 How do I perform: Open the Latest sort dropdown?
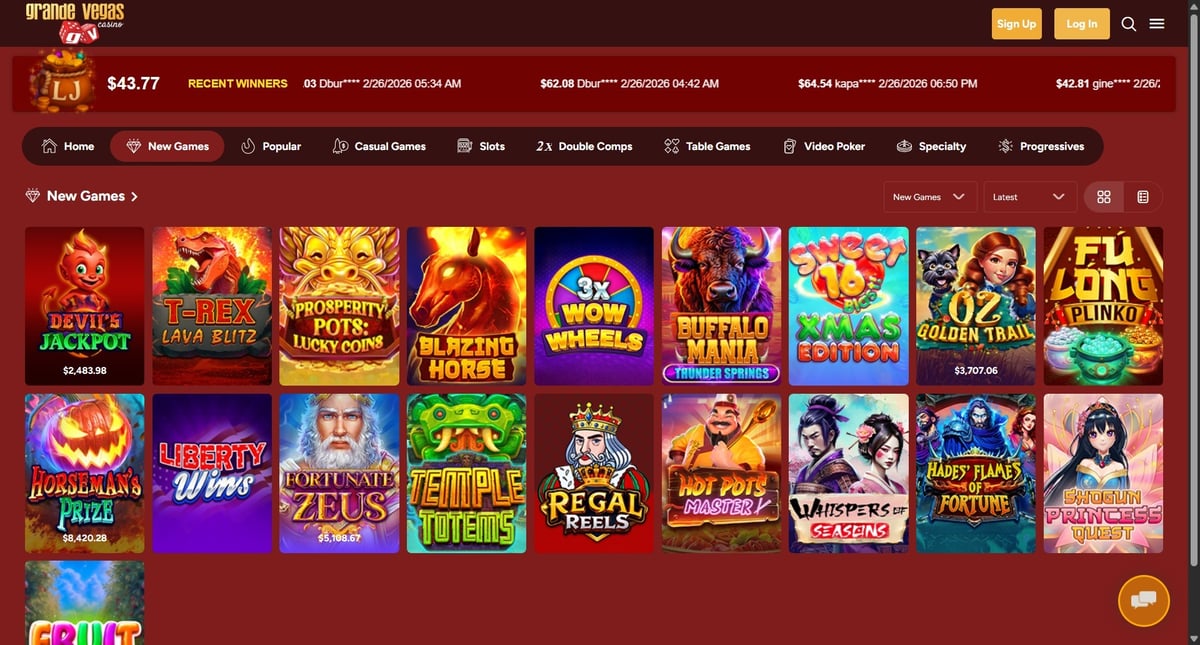pos(1030,197)
